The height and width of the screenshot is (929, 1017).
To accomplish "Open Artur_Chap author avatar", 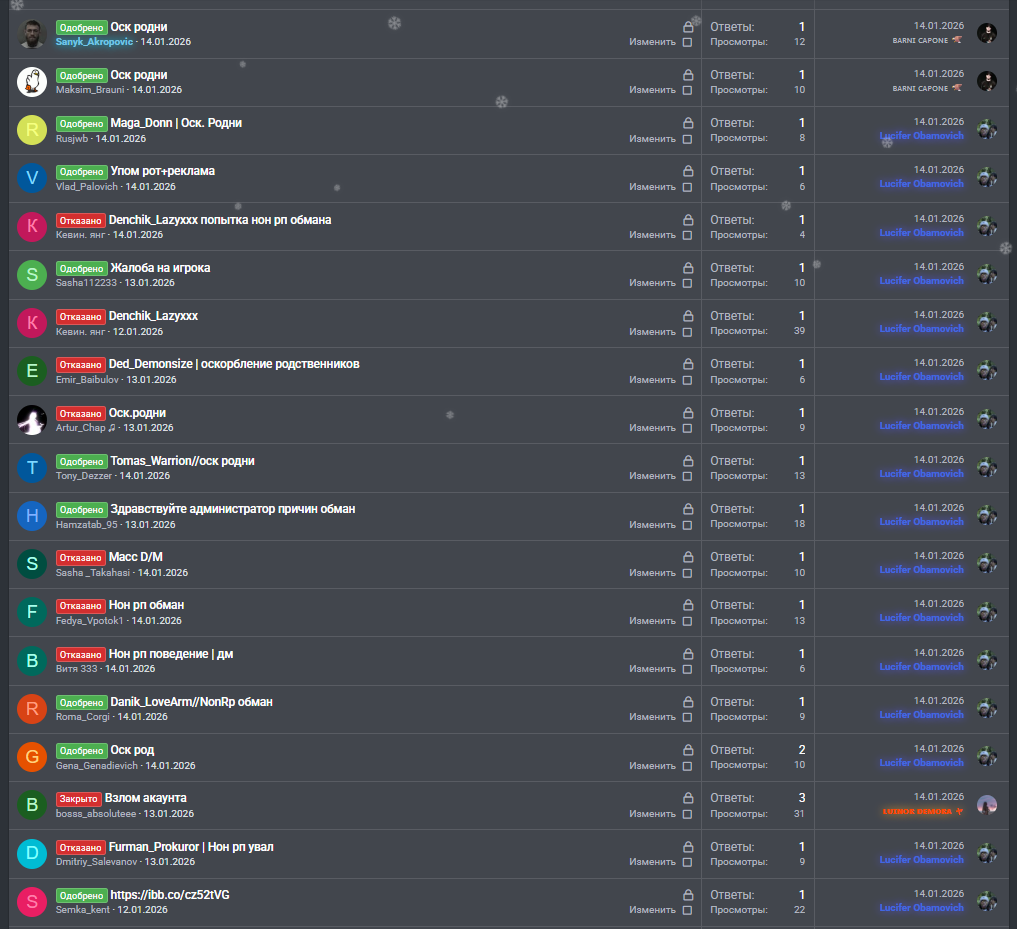I will 32,420.
